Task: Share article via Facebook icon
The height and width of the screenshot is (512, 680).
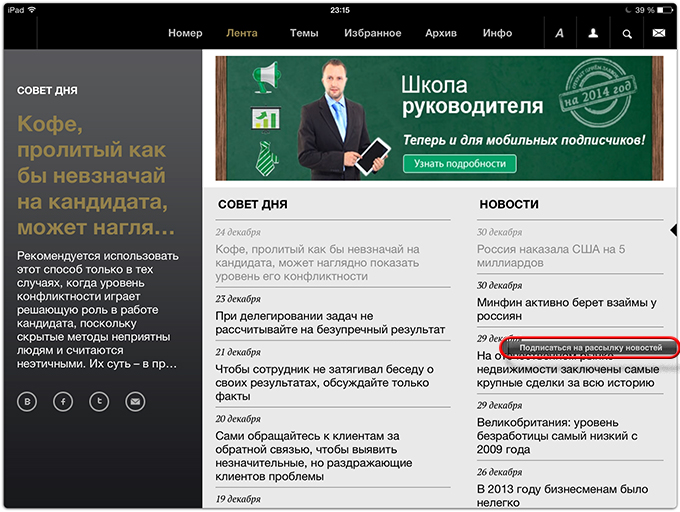Action: (63, 401)
